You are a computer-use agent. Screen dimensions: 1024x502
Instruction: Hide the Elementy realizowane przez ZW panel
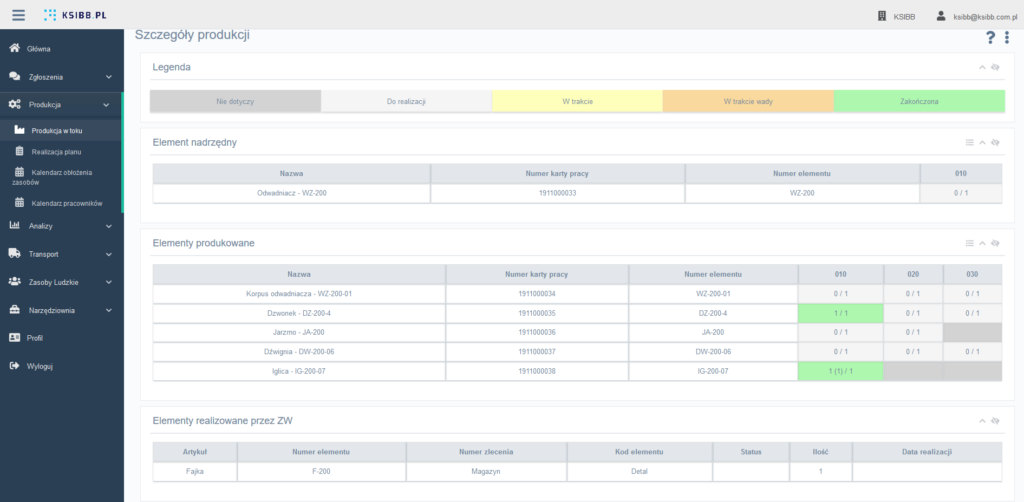(x=995, y=420)
